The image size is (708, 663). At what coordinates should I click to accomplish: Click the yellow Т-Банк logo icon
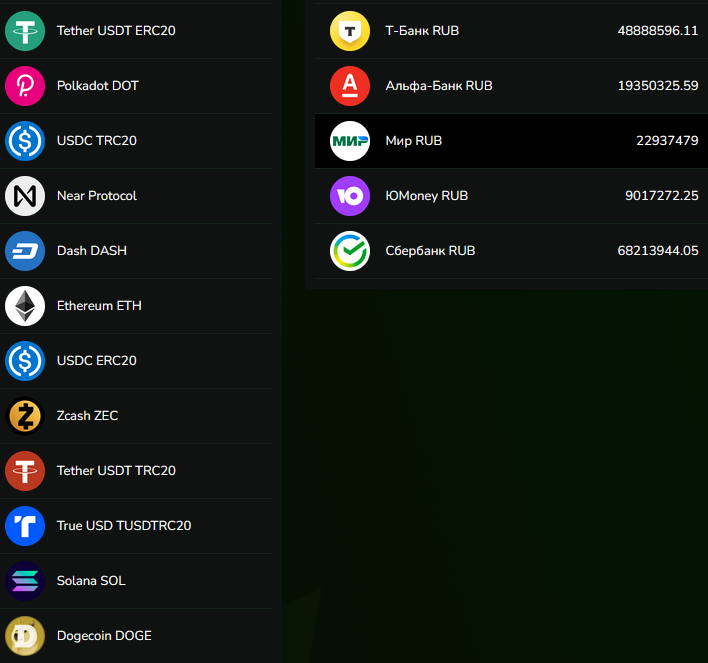(x=350, y=31)
